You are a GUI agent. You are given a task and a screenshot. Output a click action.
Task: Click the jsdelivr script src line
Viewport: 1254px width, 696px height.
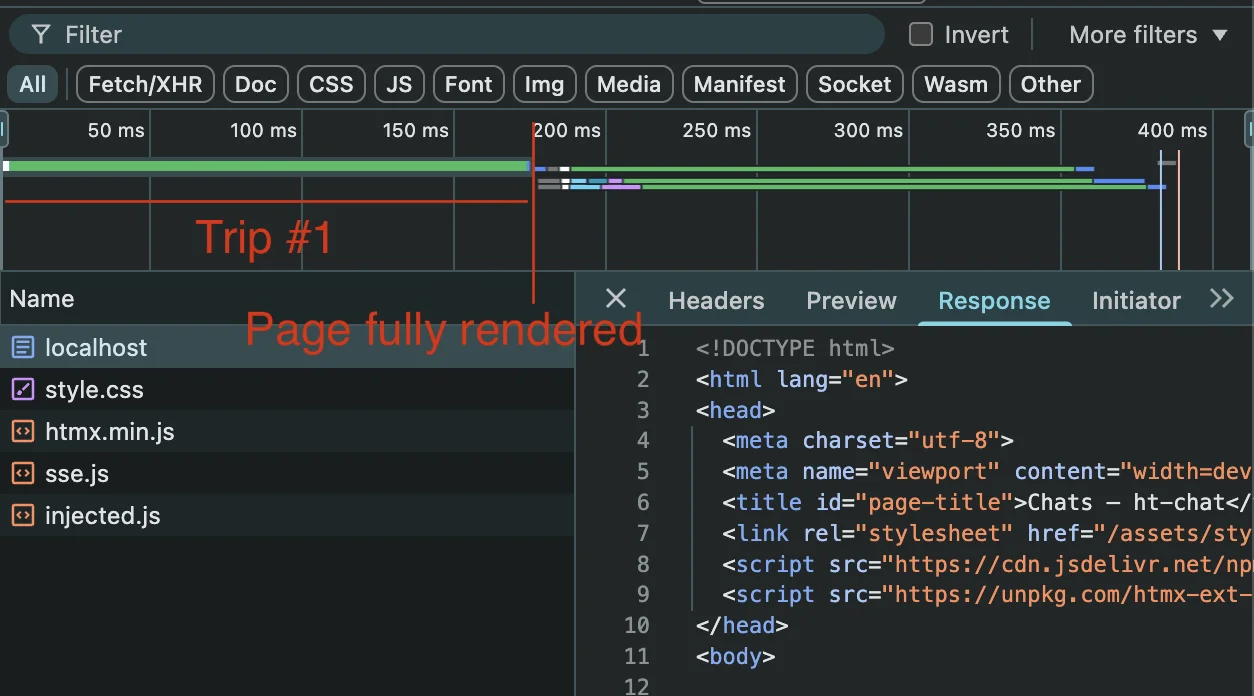pyautogui.click(x=987, y=564)
